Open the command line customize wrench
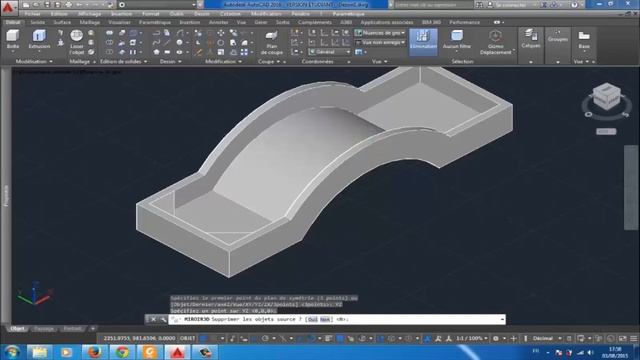Screen dimensions: 640x360 pyautogui.click(x=163, y=319)
